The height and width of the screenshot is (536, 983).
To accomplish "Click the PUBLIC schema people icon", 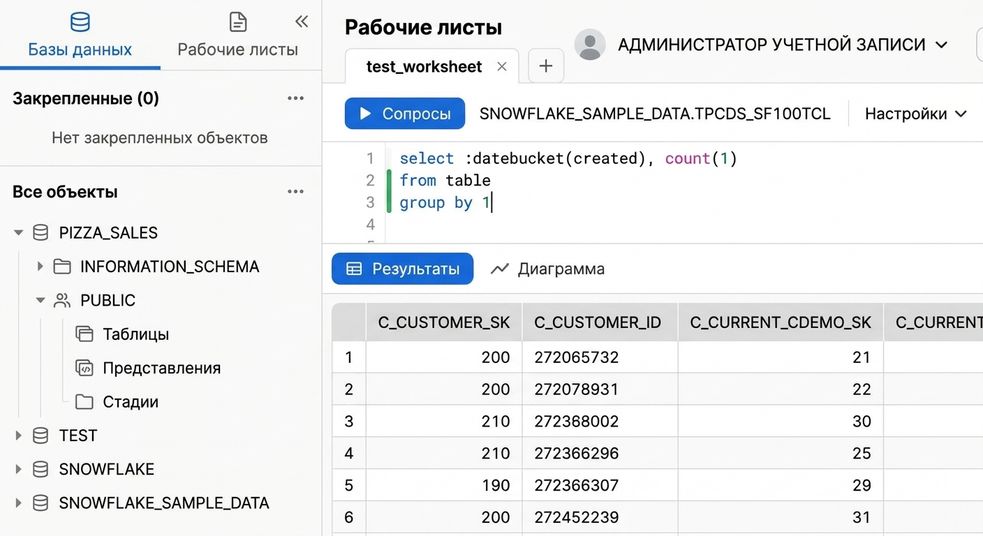I will pos(62,300).
